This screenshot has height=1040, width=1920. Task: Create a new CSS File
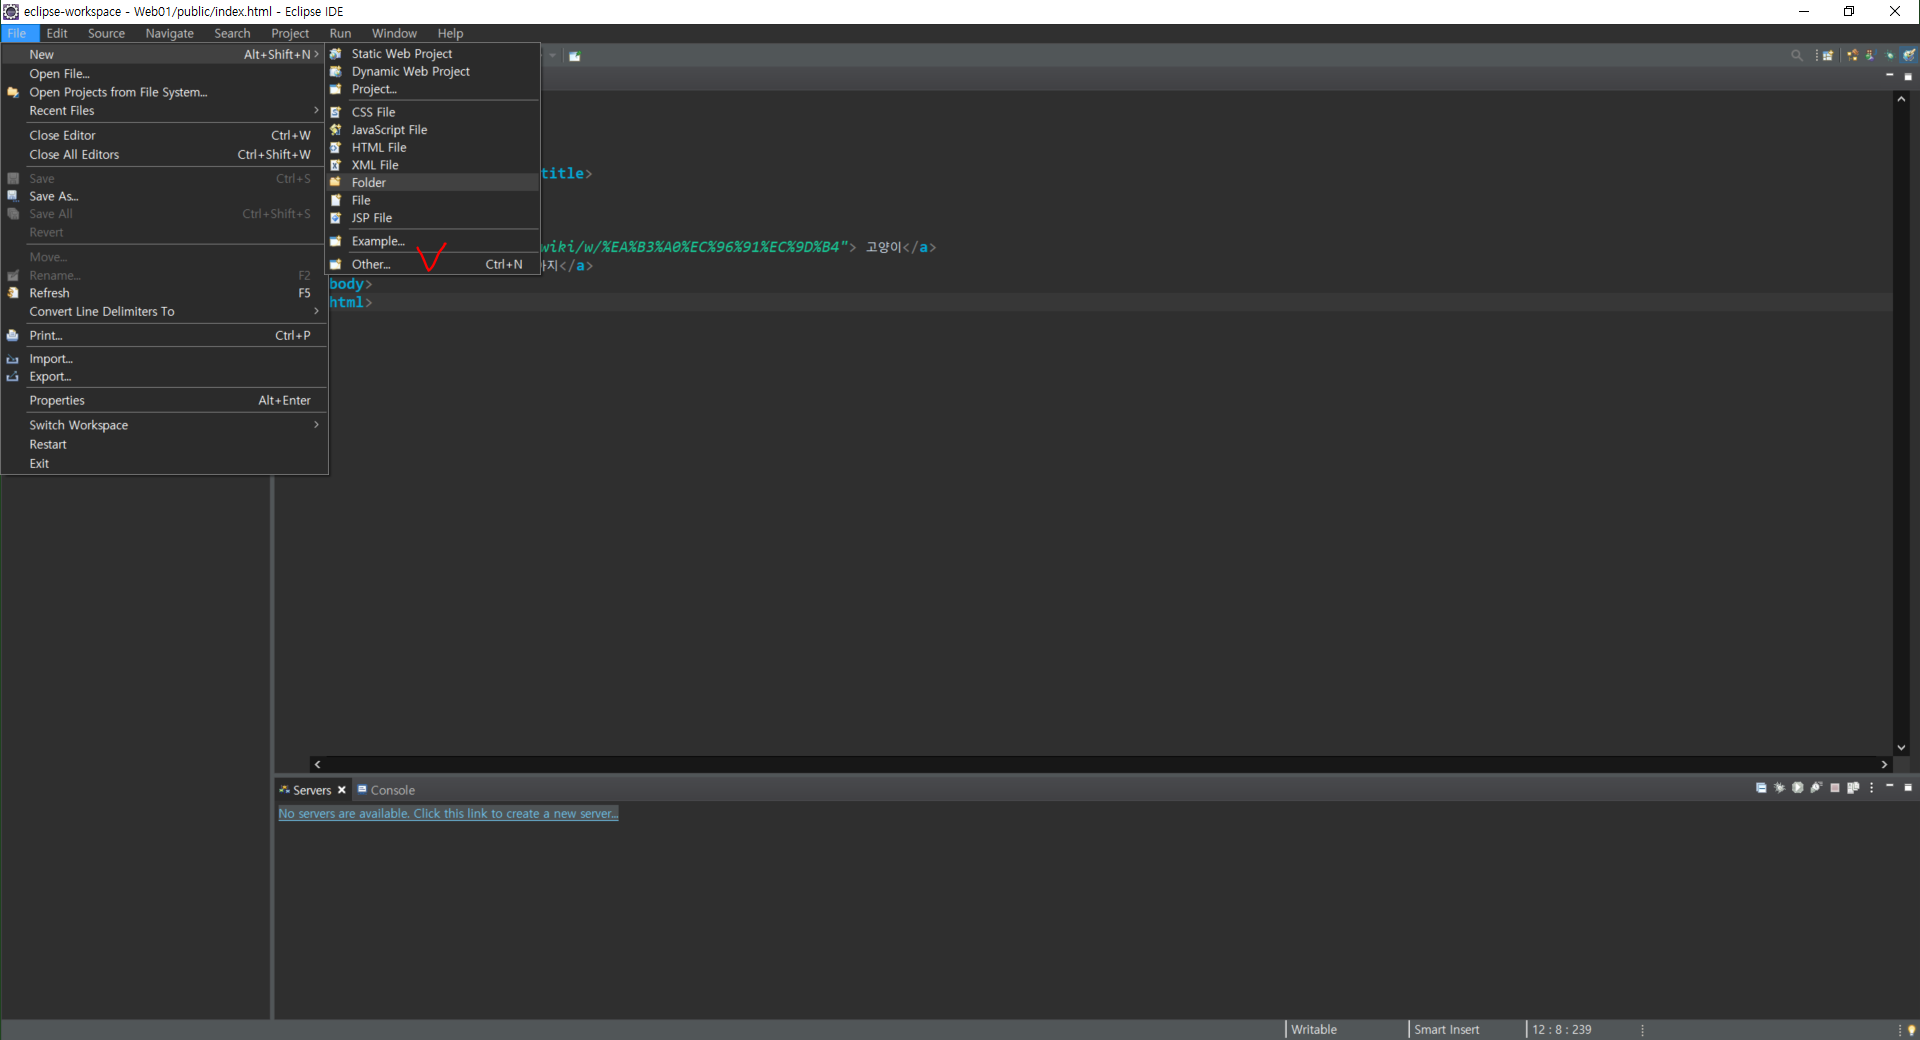433,112
